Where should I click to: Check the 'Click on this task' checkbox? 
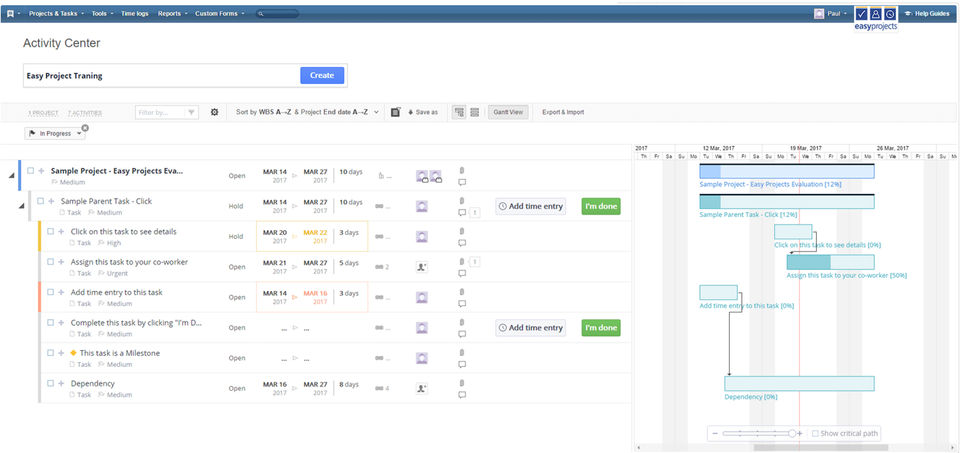click(x=50, y=231)
